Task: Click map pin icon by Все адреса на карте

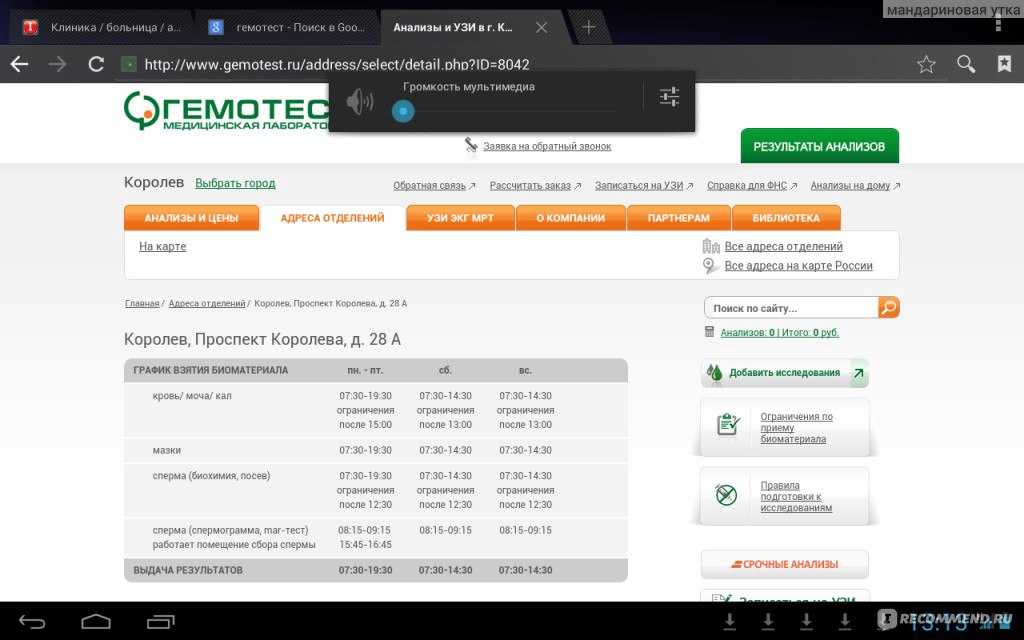Action: (710, 266)
